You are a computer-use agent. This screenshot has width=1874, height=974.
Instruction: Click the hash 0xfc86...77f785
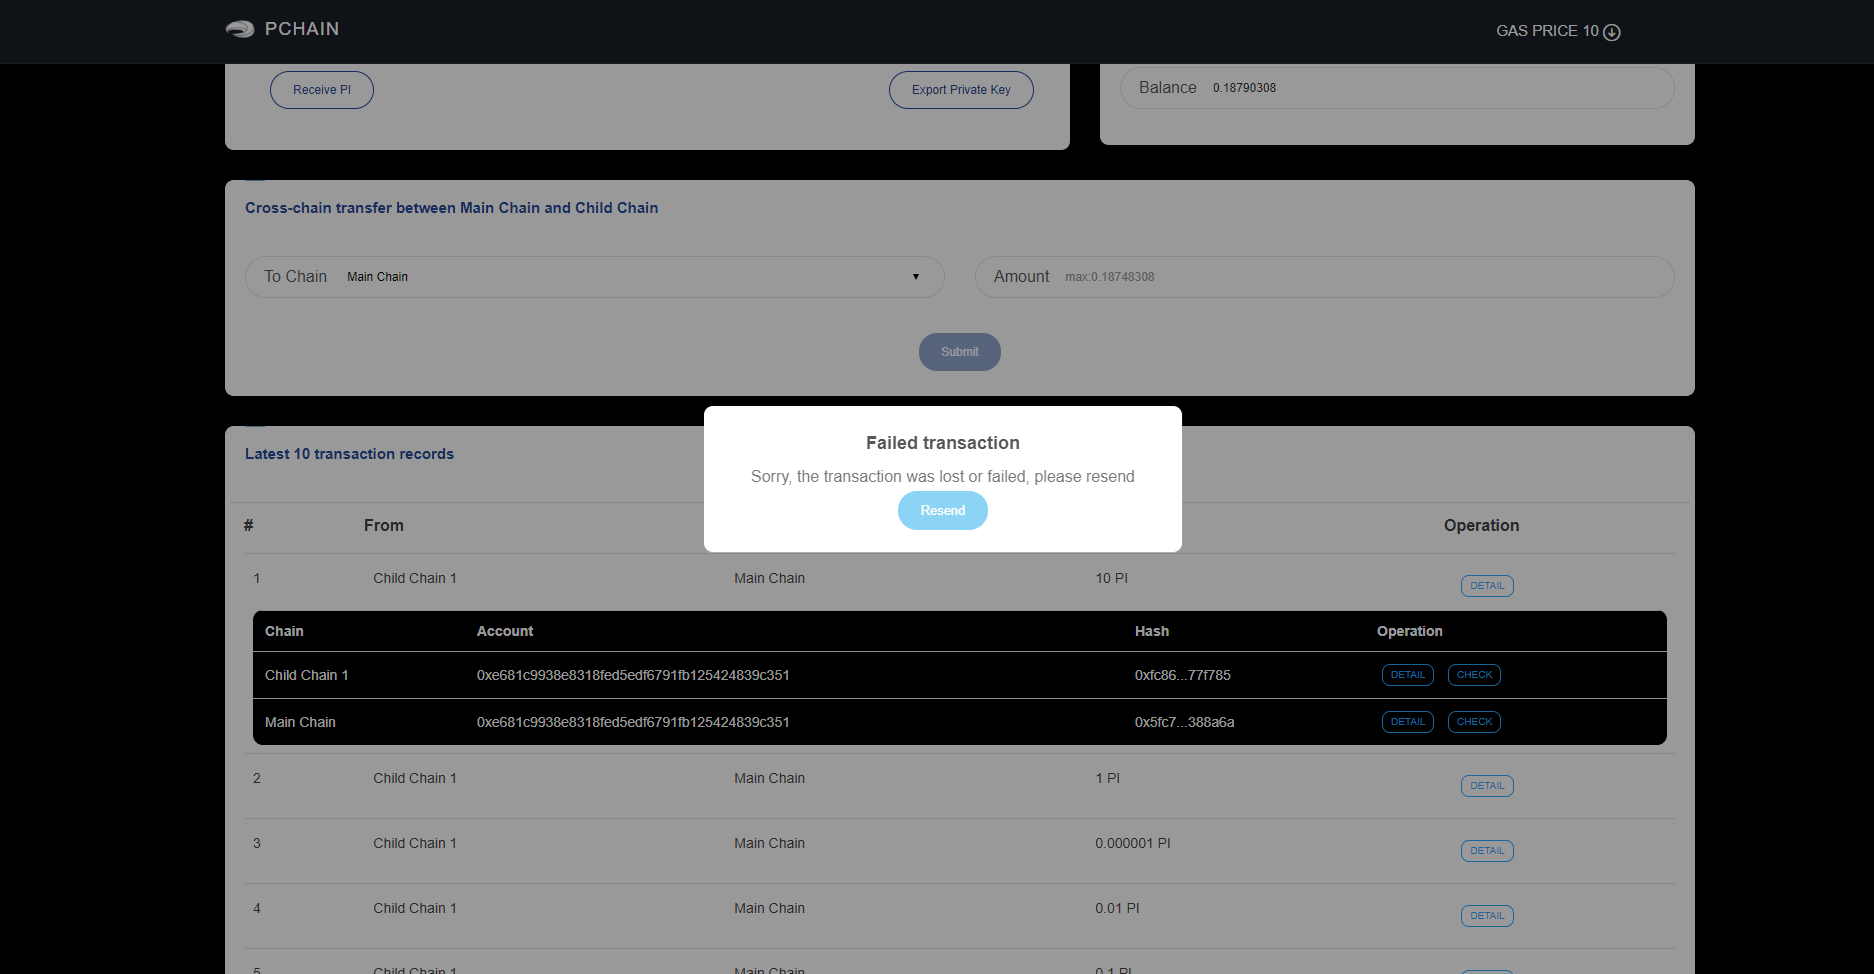click(1182, 675)
